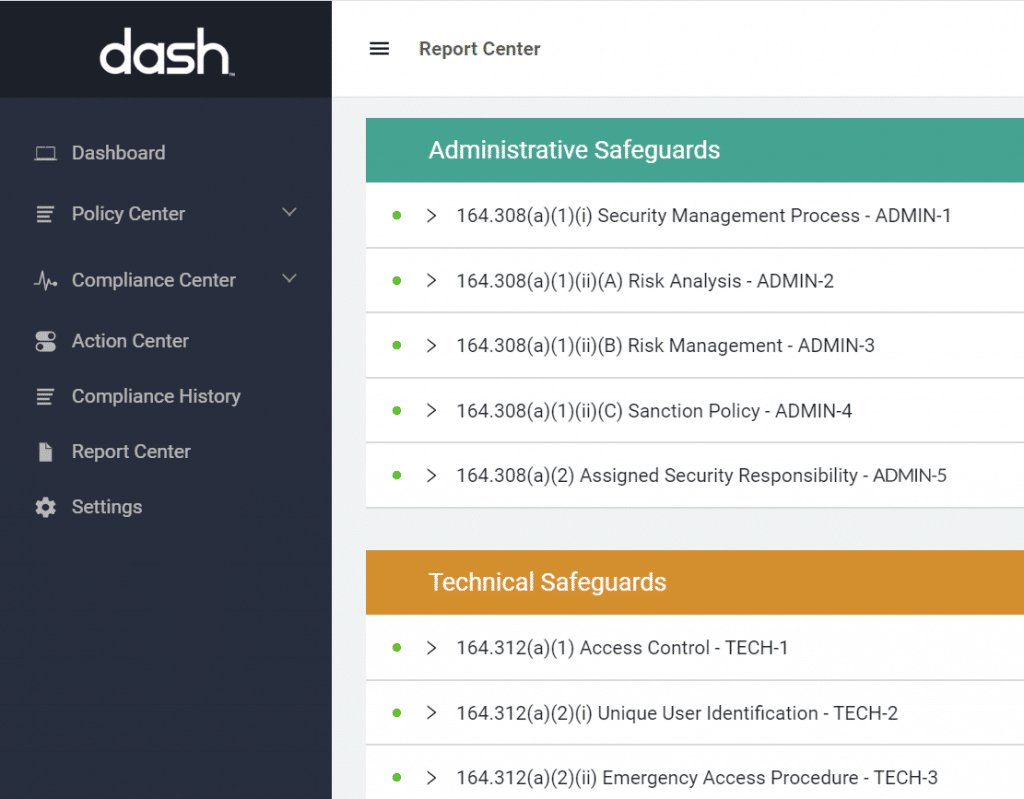Screen dimensions: 1024x799
Task: Click the Compliance Center pulse icon
Action: pyautogui.click(x=45, y=281)
